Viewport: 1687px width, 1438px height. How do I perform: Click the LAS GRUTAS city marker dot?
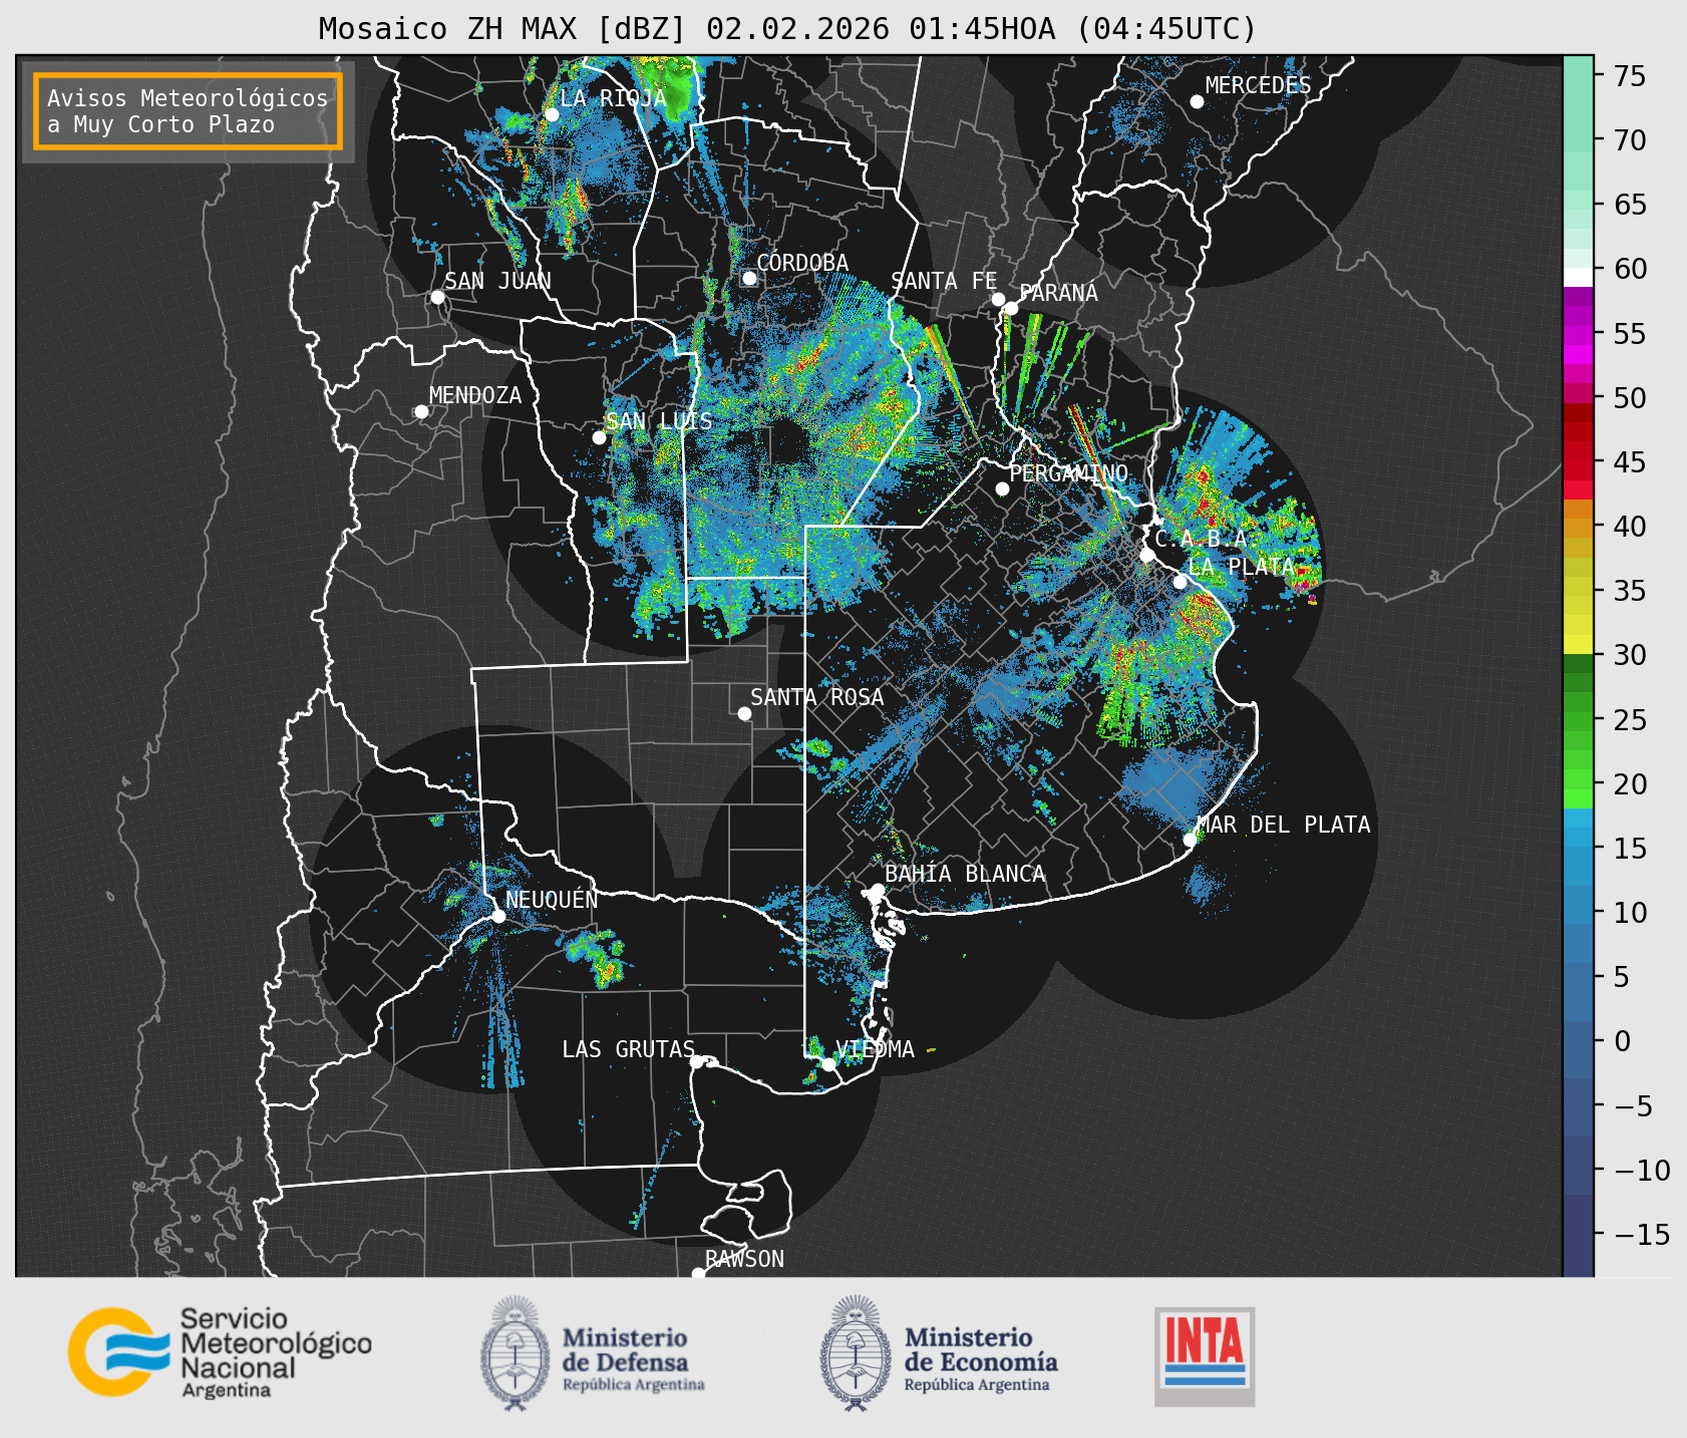pyautogui.click(x=697, y=1062)
